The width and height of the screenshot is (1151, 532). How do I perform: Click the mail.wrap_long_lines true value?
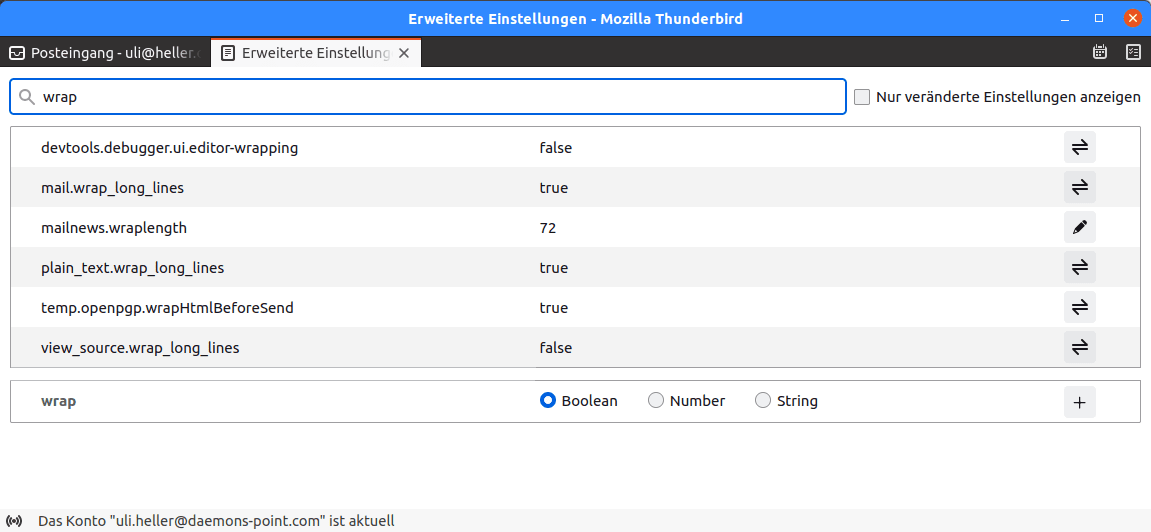pos(554,188)
